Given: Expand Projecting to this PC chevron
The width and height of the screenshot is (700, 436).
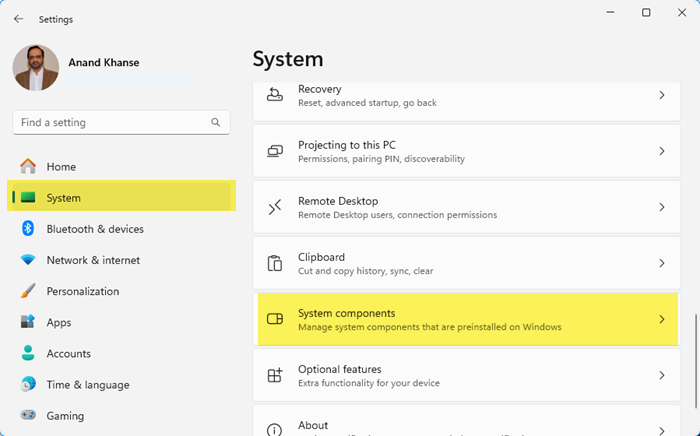Looking at the screenshot, I should click(661, 151).
